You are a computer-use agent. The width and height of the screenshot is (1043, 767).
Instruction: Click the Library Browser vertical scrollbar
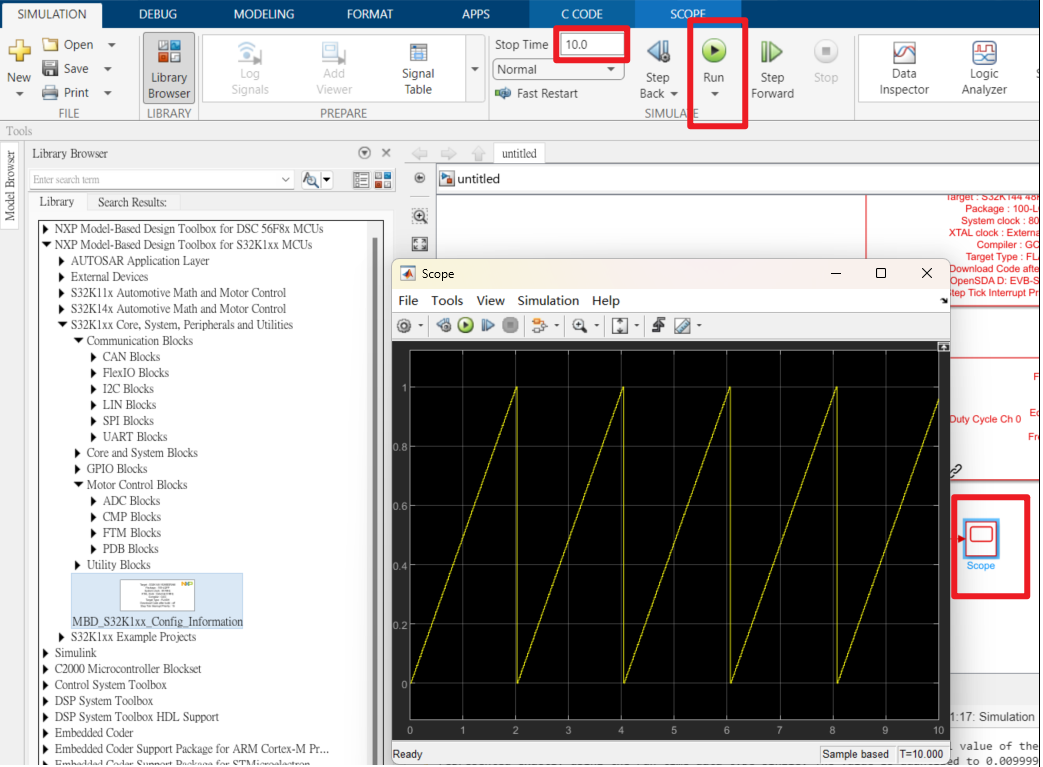tap(375, 450)
